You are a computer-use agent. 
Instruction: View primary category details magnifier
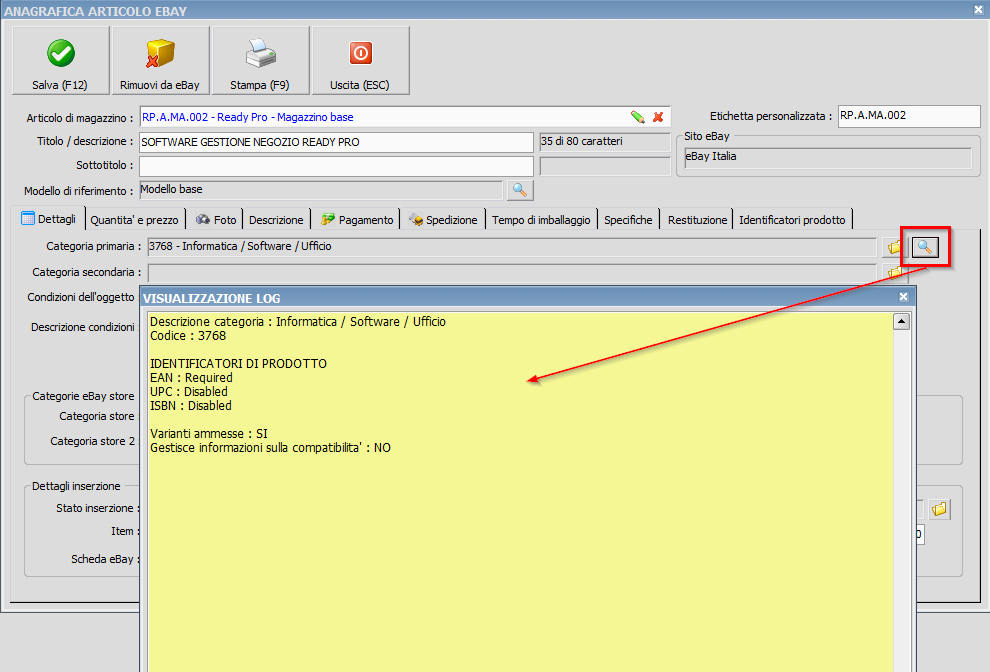point(925,248)
